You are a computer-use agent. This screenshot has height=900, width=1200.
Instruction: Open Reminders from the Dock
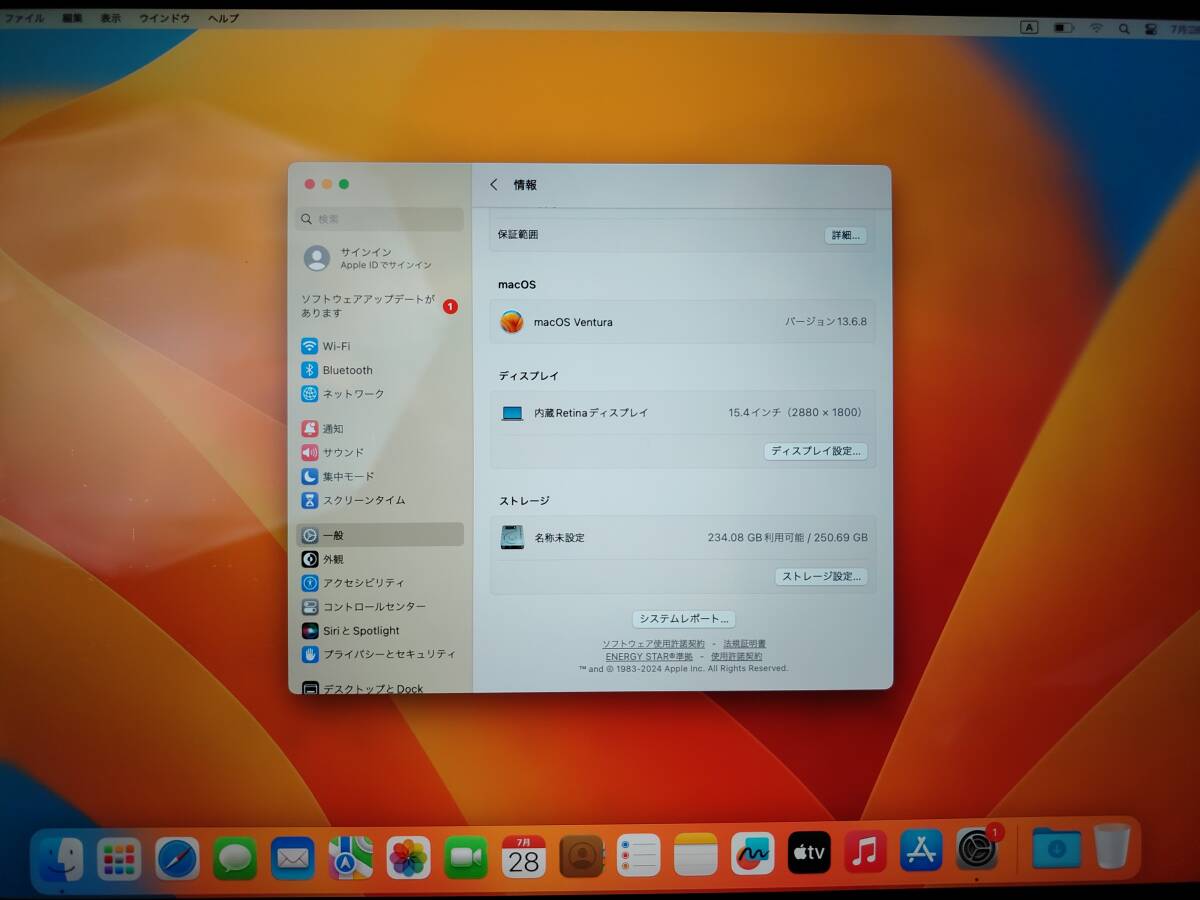[638, 855]
